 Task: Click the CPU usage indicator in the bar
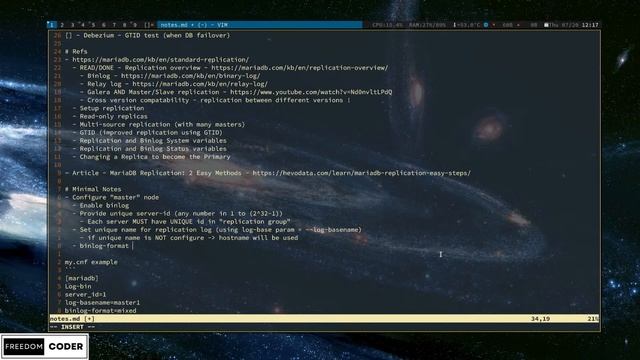pyautogui.click(x=387, y=25)
